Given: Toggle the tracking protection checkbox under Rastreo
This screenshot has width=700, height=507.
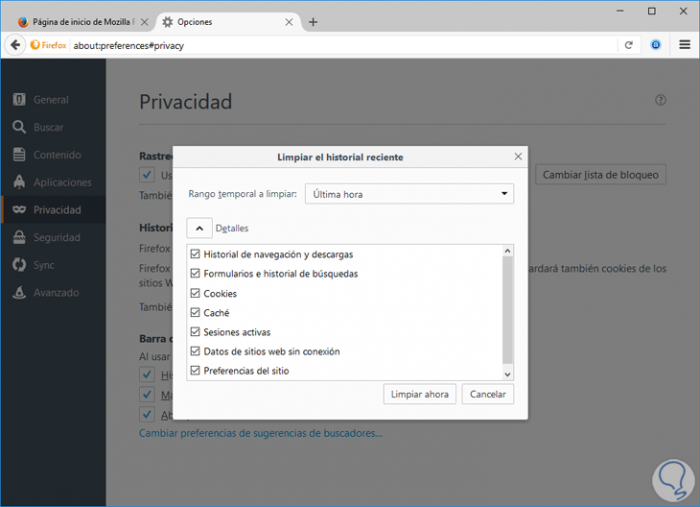Looking at the screenshot, I should click(x=147, y=175).
